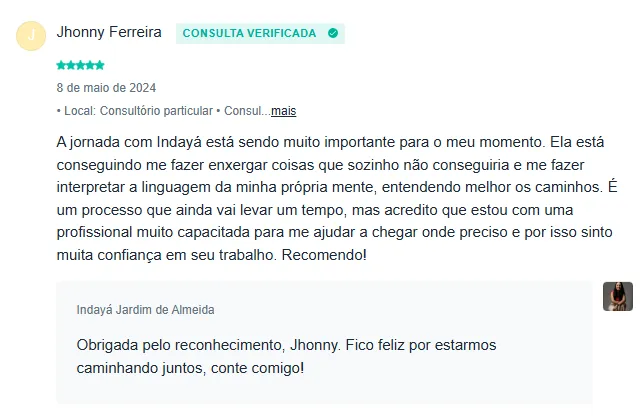Image resolution: width=643 pixels, height=420 pixels.
Task: Click the "Local: Consultório particular" text
Action: coord(135,111)
